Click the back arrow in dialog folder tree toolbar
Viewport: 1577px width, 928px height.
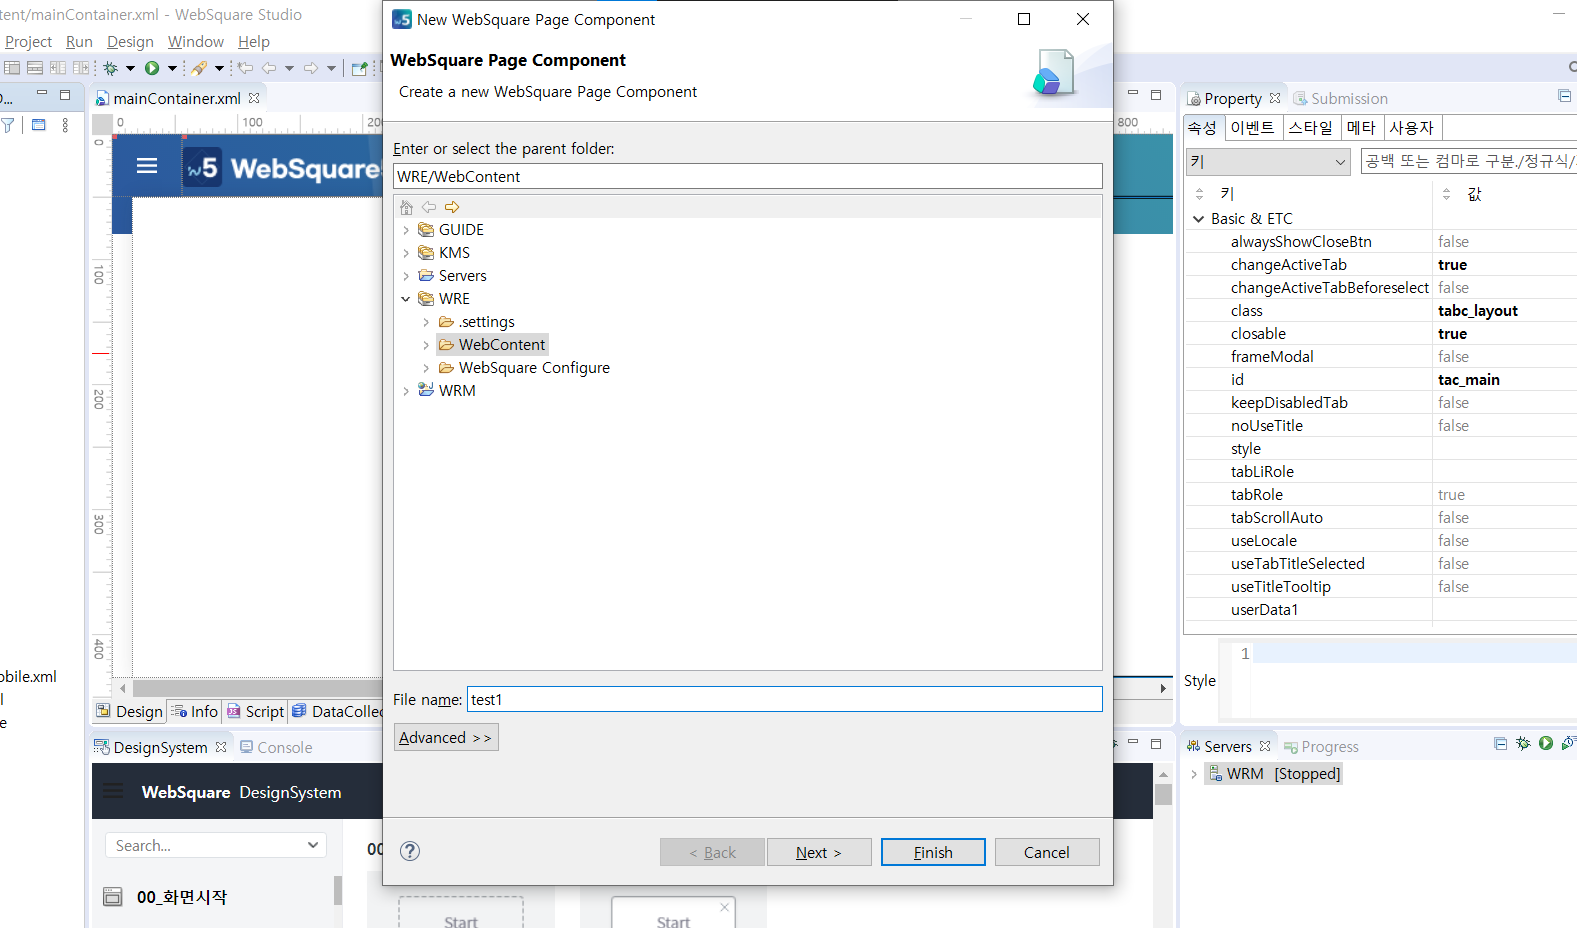pos(429,207)
